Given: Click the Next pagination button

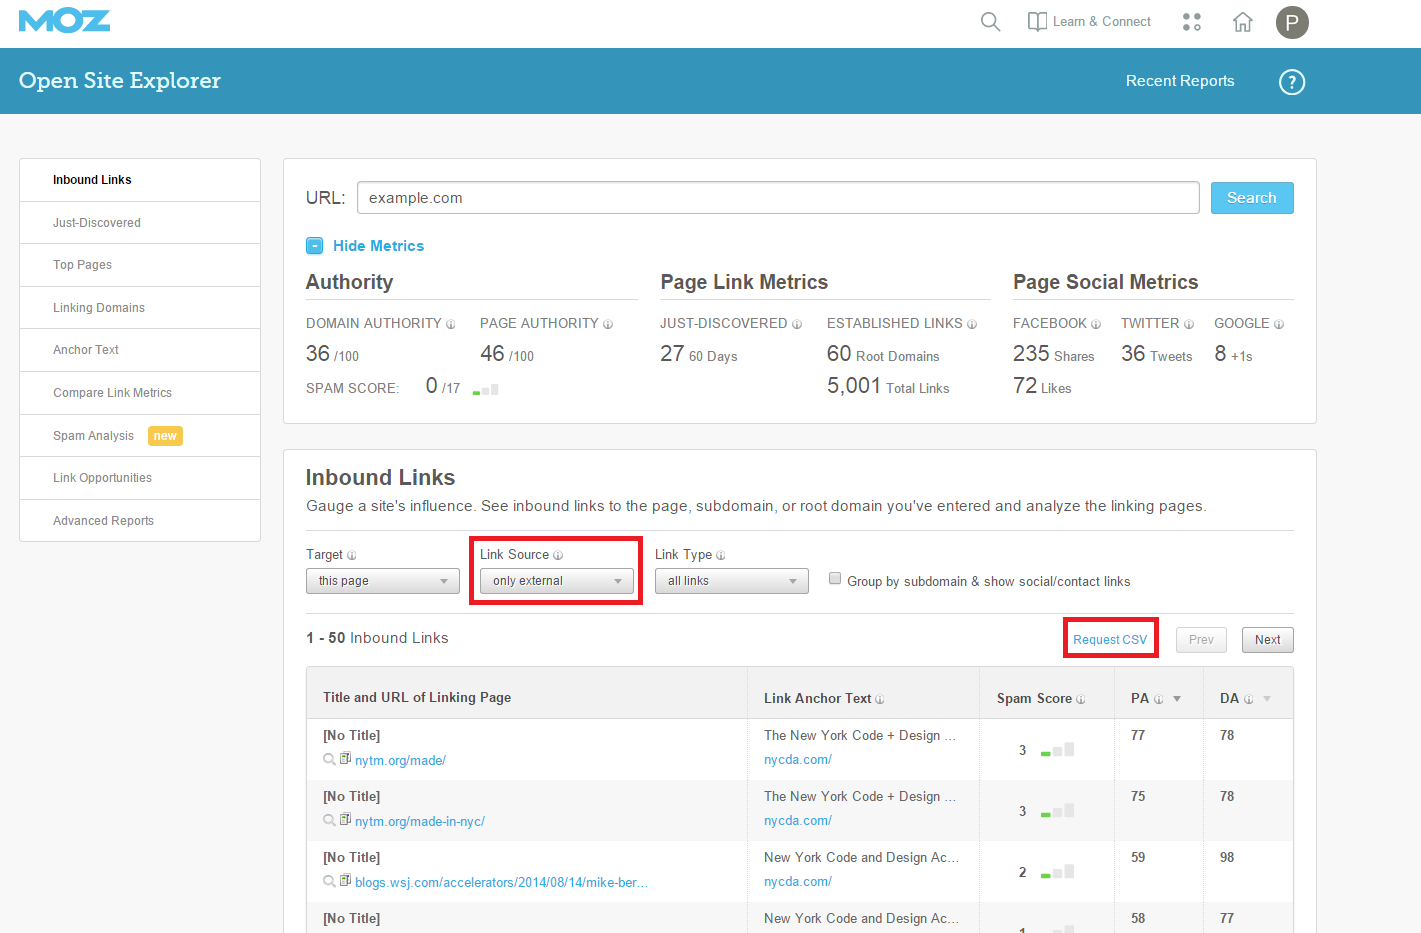Looking at the screenshot, I should [x=1268, y=640].
